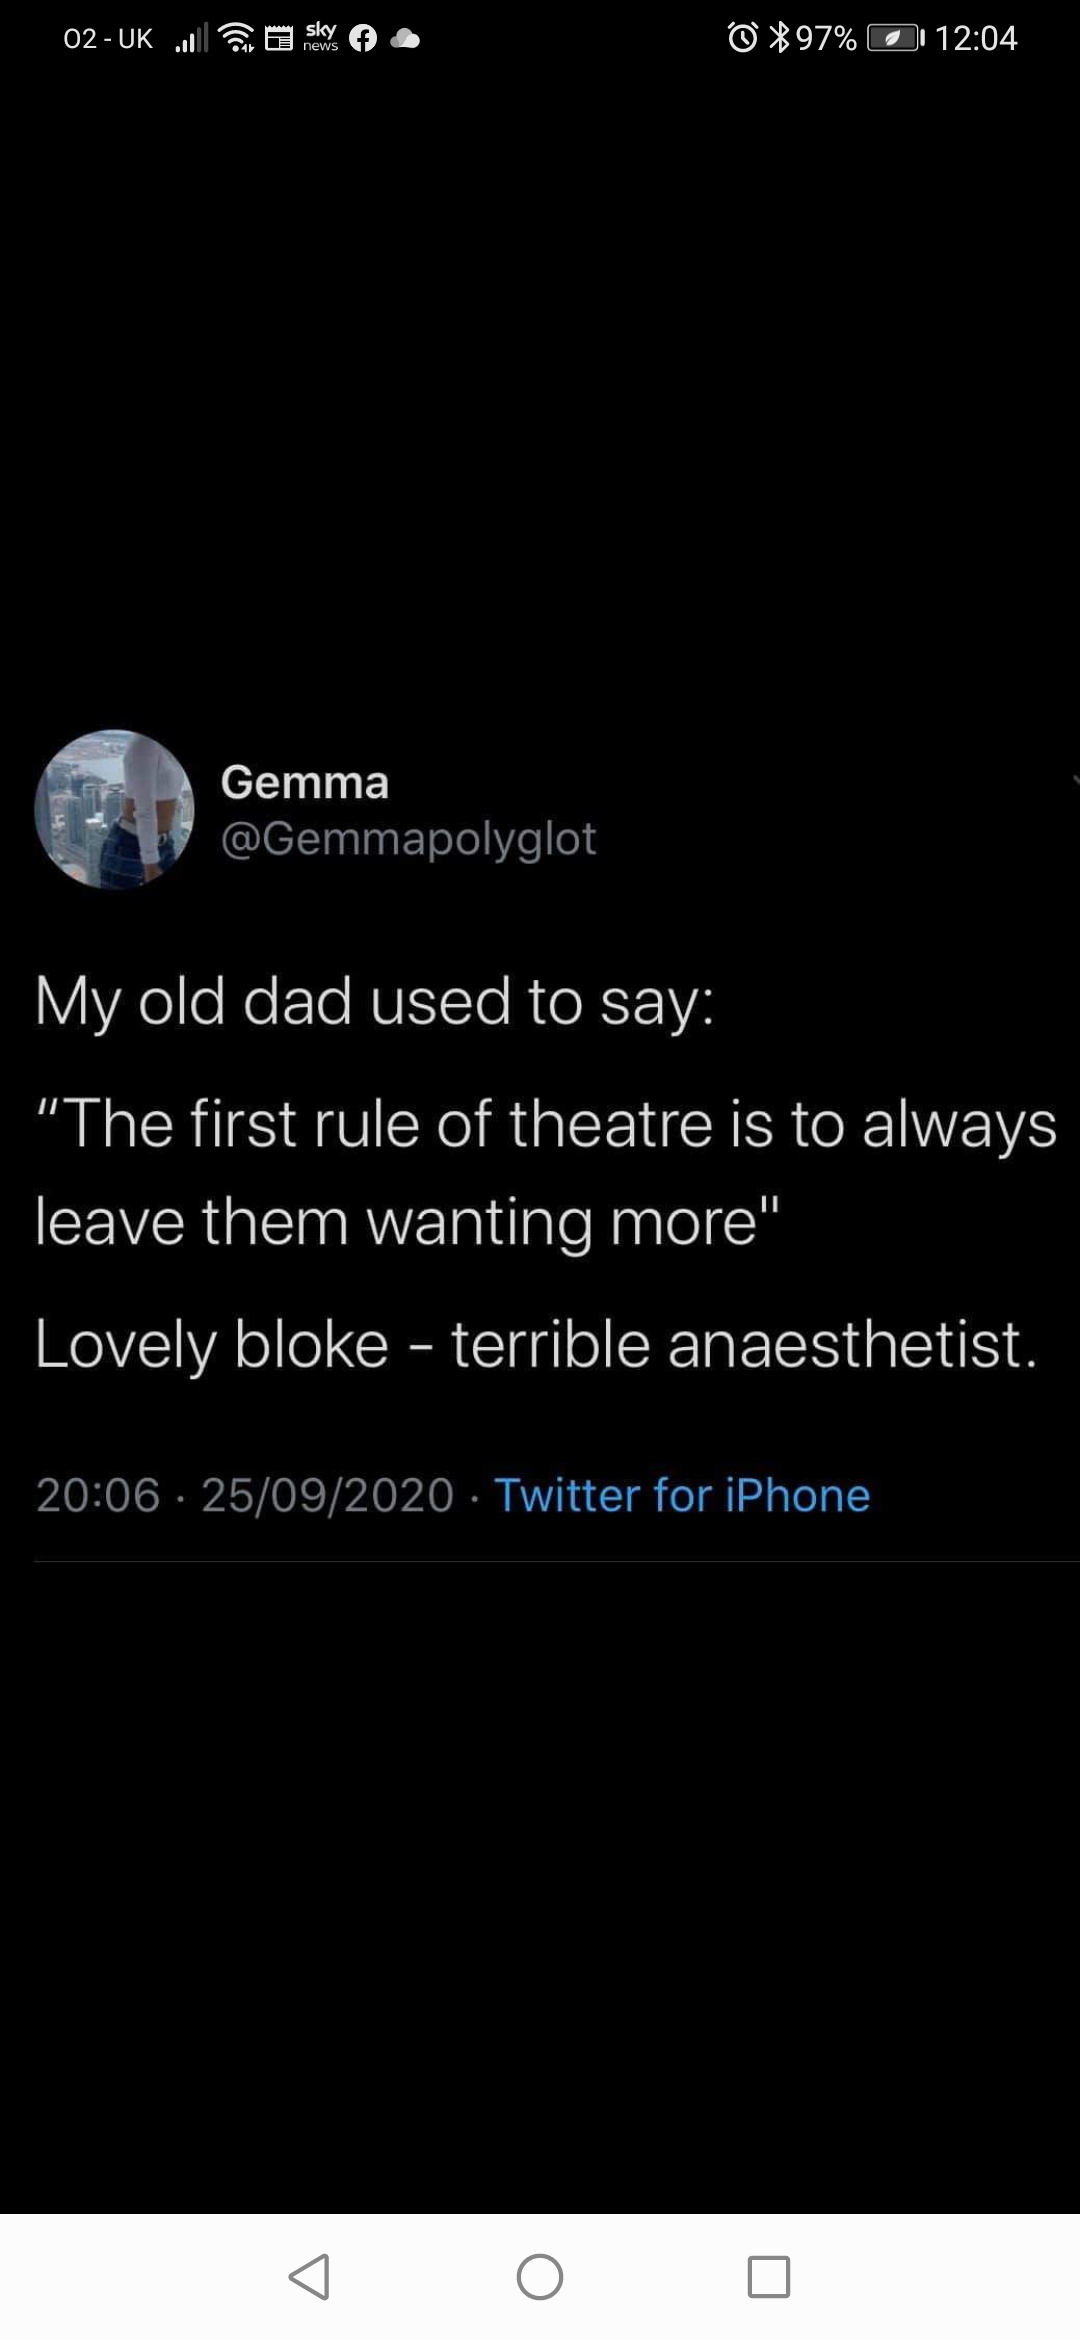Tap the @Gemmapolyglot handle
The image size is (1080, 2340).
click(x=408, y=838)
